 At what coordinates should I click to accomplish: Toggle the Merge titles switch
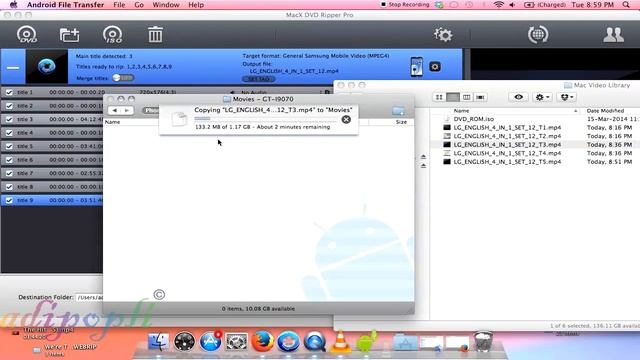[x=123, y=78]
